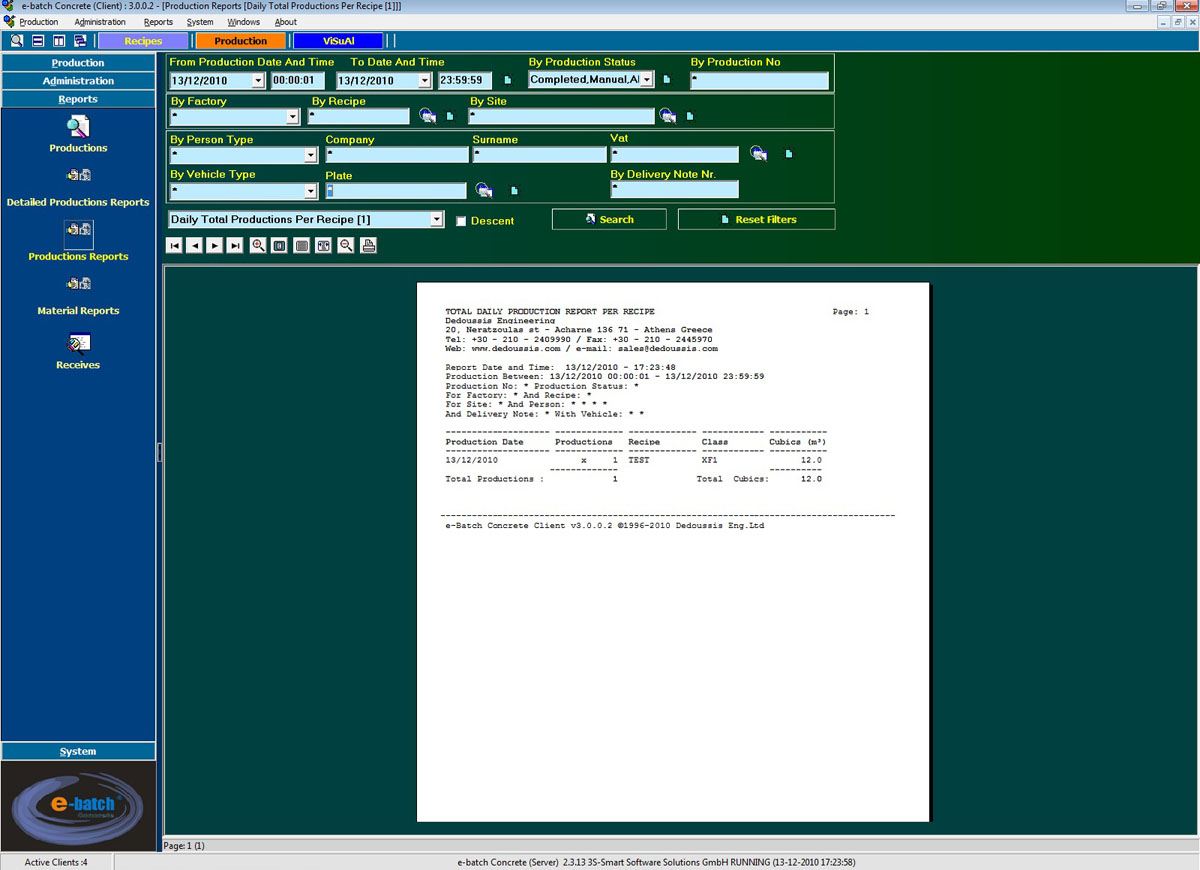Image resolution: width=1200 pixels, height=870 pixels.
Task: Expand the By Factory dropdown
Action: click(x=292, y=117)
